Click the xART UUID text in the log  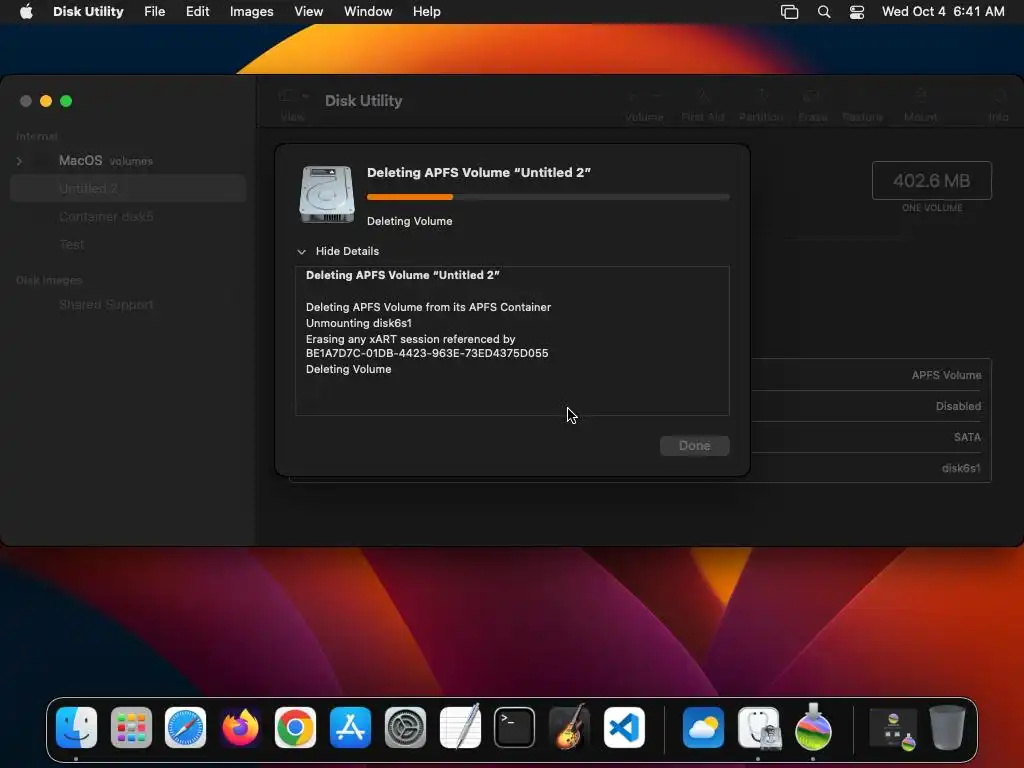[x=427, y=353]
